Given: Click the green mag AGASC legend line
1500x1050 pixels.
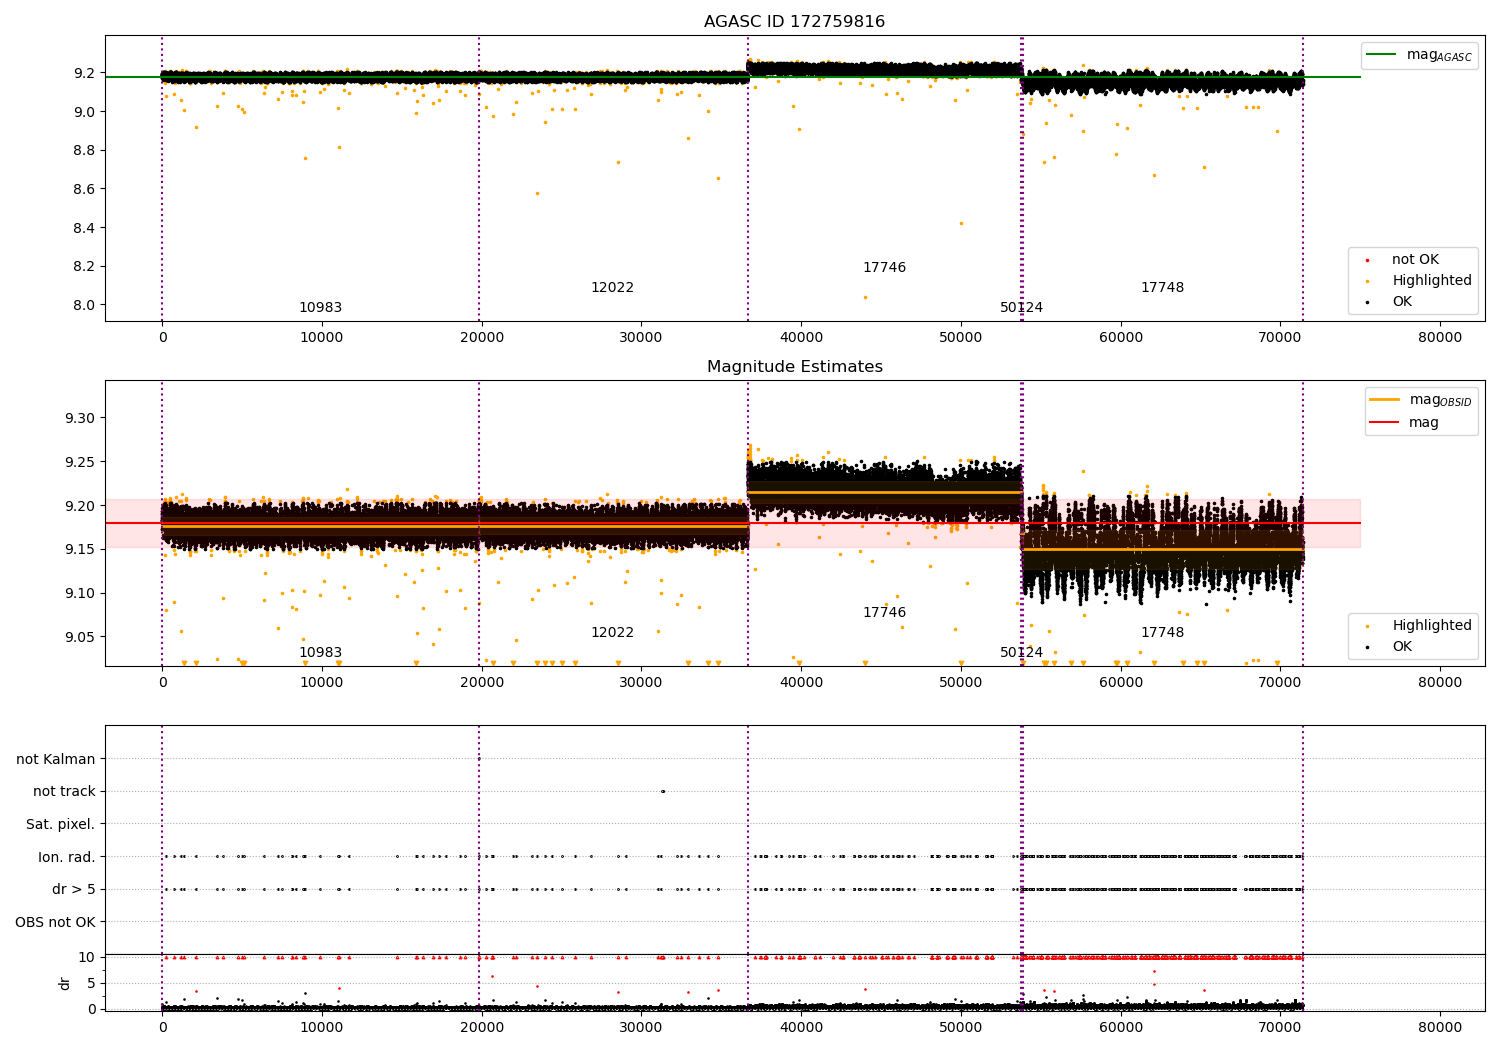Looking at the screenshot, I should point(1382,55).
